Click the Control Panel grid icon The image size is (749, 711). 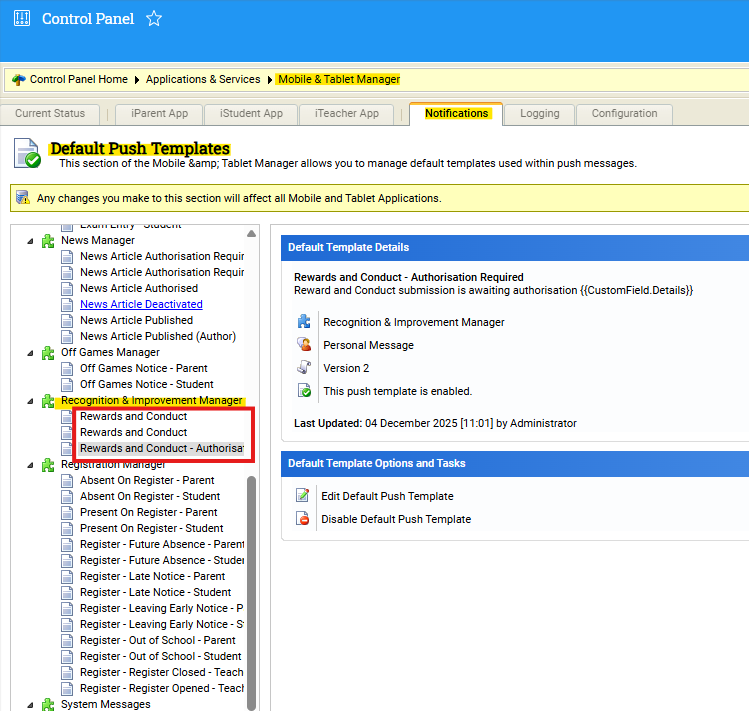click(22, 18)
